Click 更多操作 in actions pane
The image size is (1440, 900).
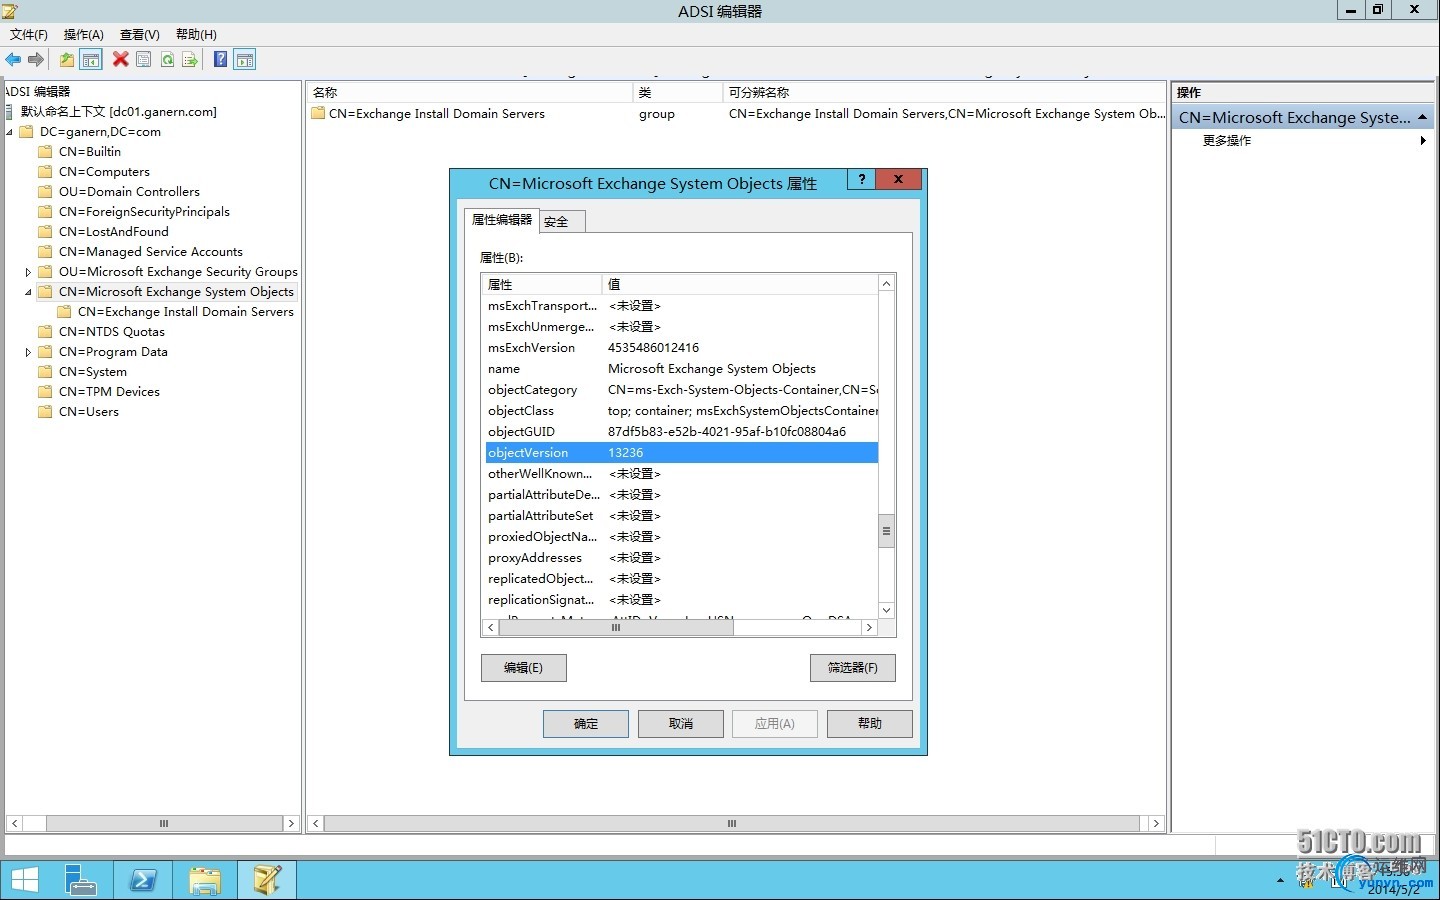(x=1227, y=141)
